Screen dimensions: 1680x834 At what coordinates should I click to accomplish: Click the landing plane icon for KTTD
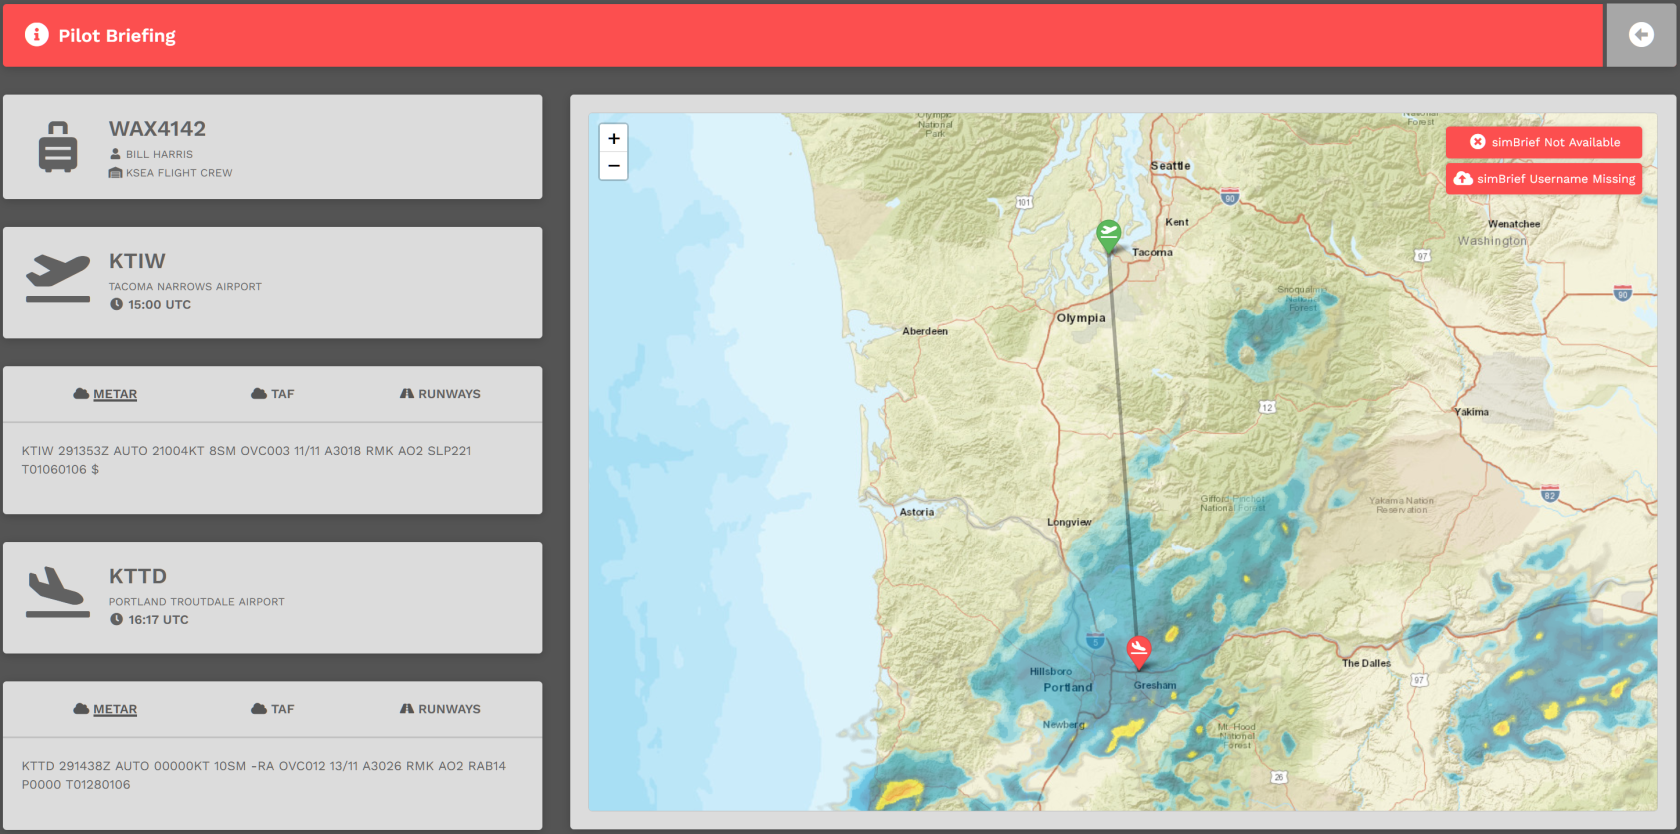pos(58,592)
